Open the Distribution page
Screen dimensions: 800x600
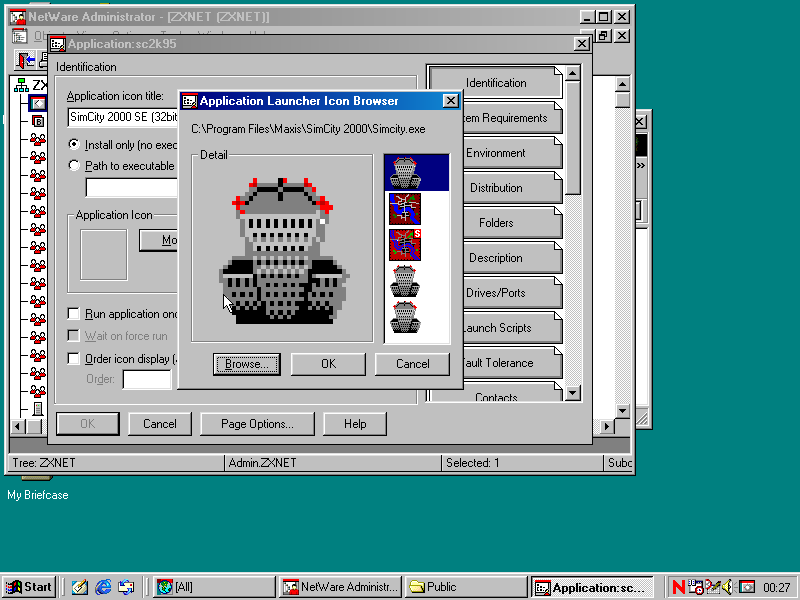(512, 188)
